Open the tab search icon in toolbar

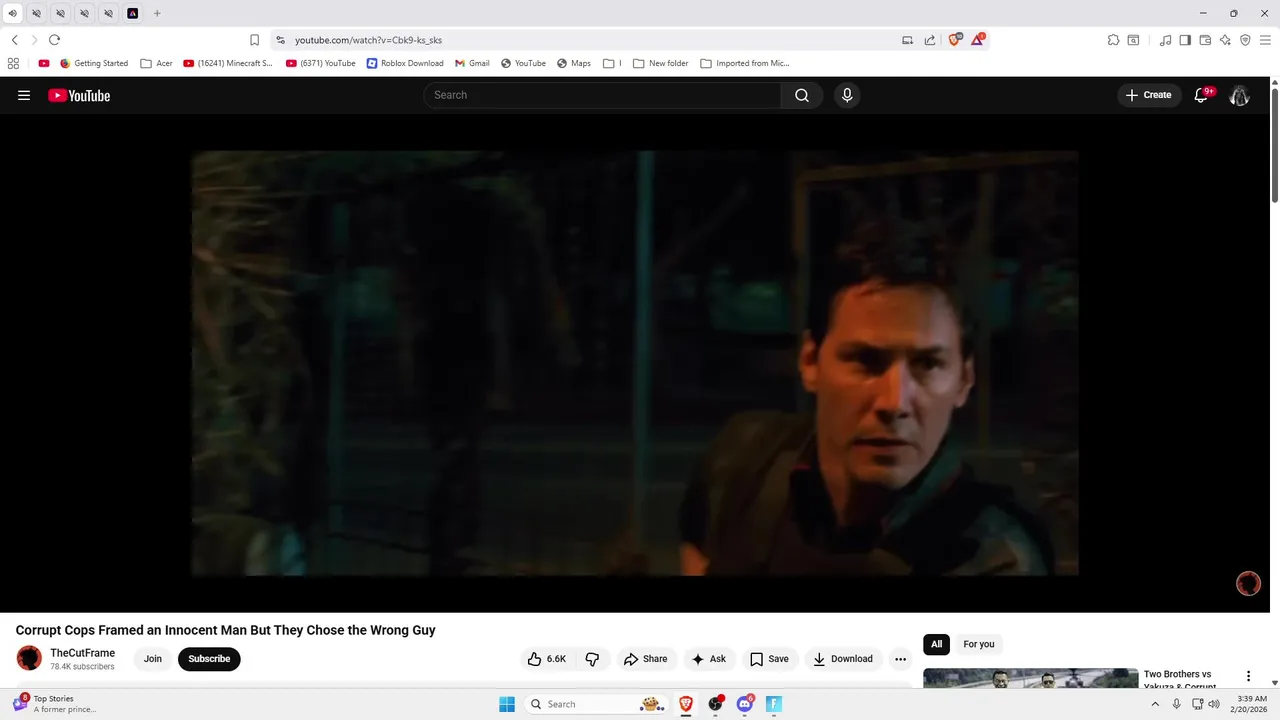[1133, 40]
